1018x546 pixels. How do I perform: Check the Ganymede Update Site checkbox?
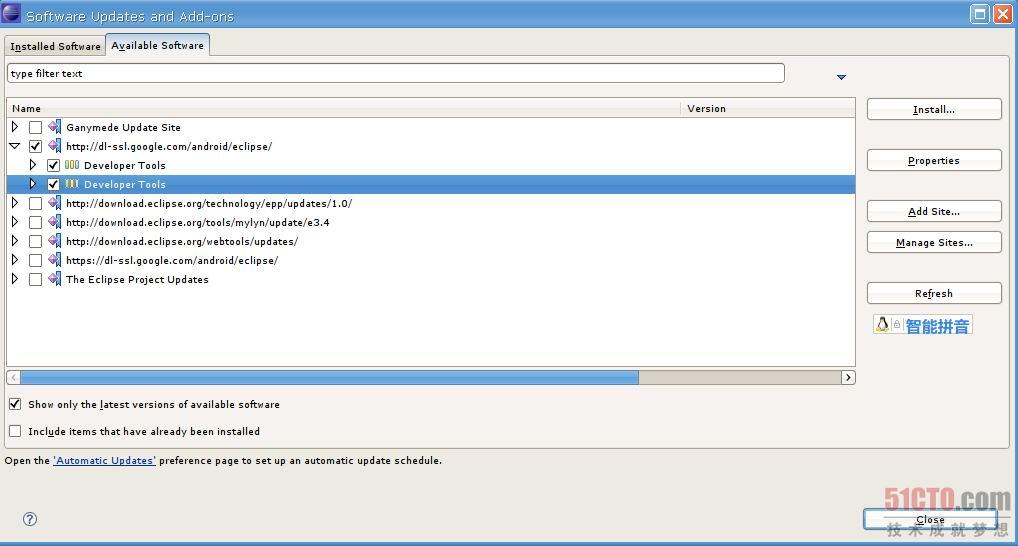click(36, 127)
